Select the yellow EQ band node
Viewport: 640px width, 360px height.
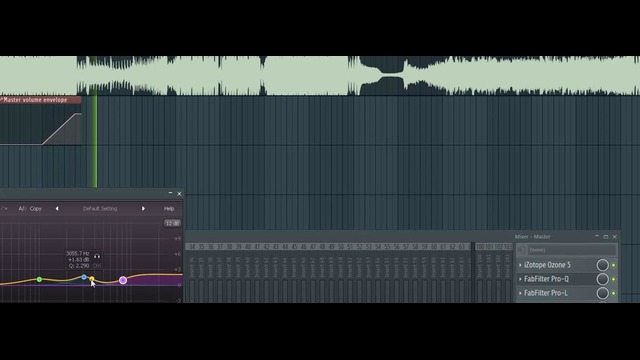coord(92,279)
